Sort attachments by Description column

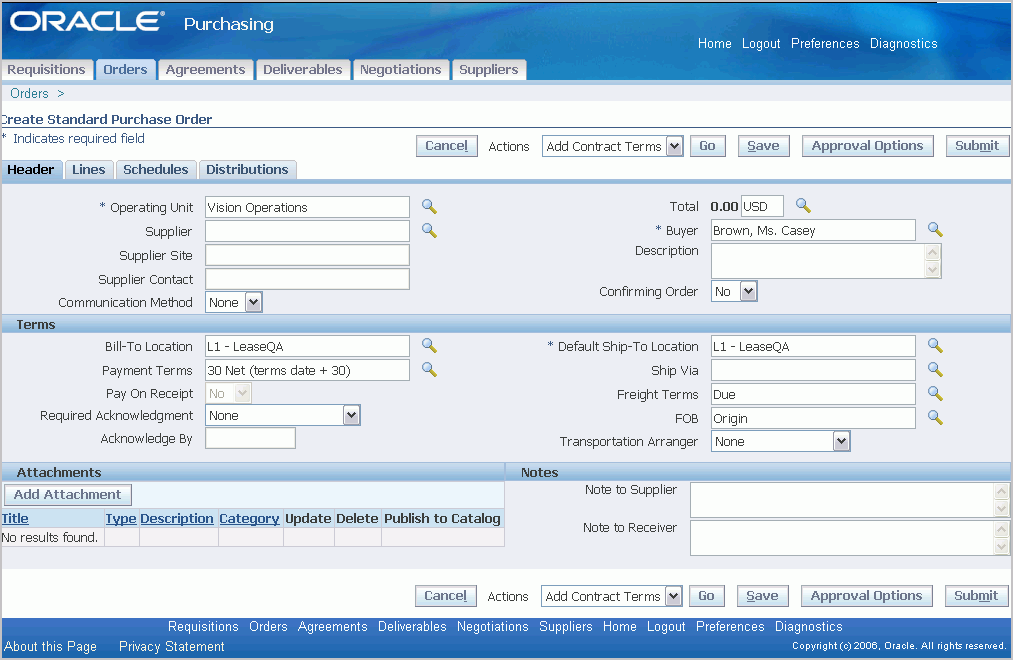coord(176,519)
